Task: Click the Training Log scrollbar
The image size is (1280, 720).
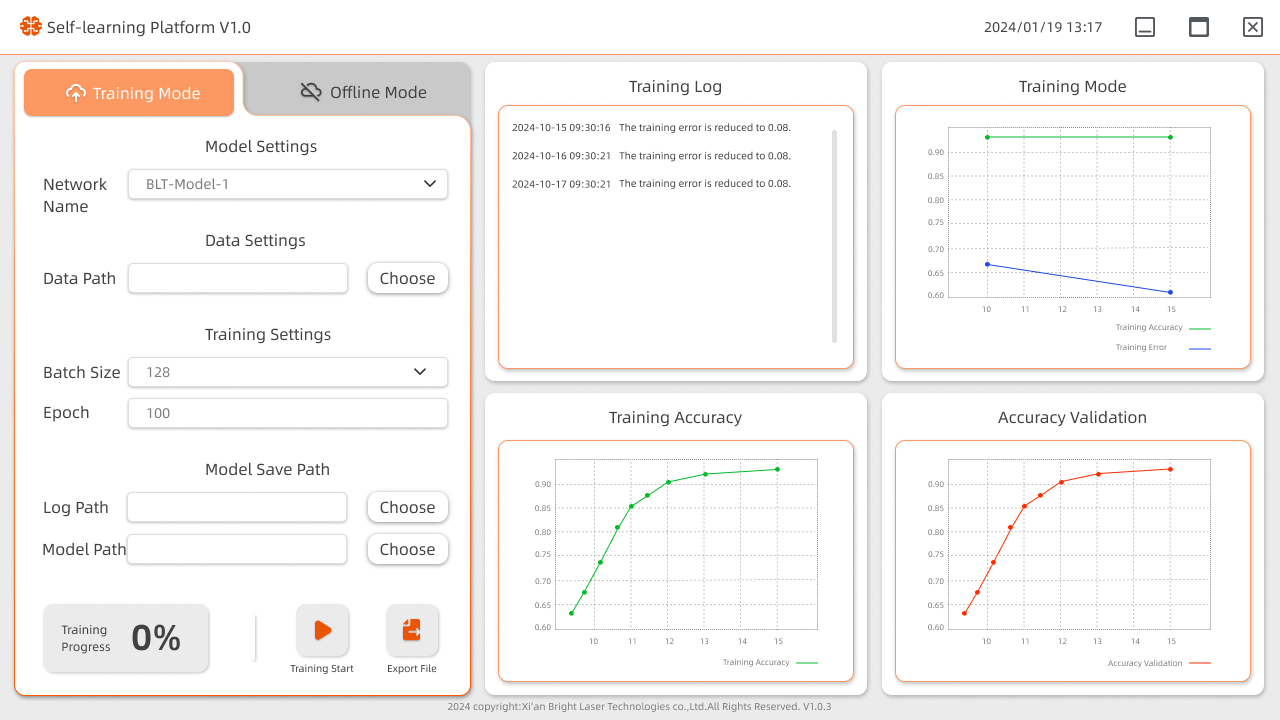Action: coord(835,237)
